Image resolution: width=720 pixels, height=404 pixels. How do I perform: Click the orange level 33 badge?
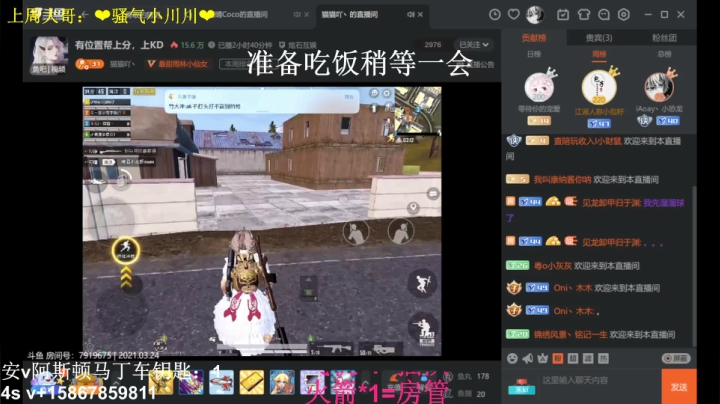pos(90,64)
